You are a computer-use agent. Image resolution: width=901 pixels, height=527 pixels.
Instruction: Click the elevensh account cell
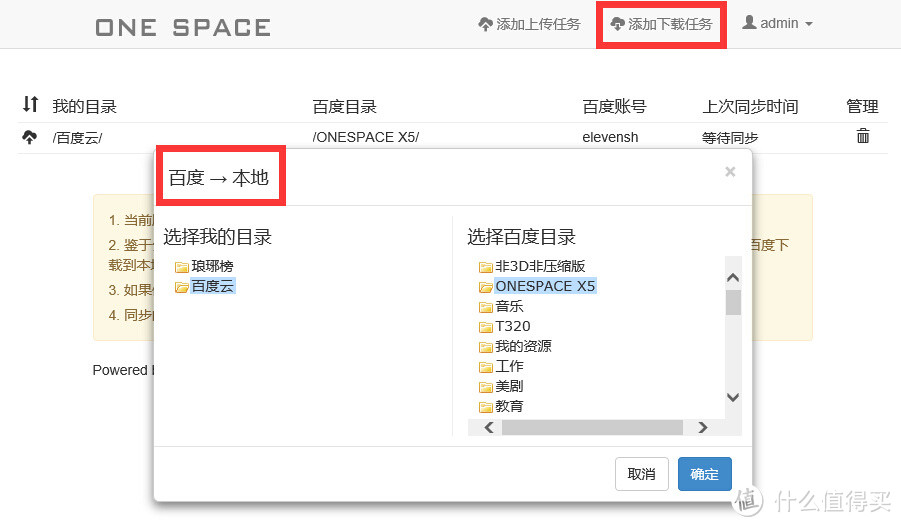(610, 137)
